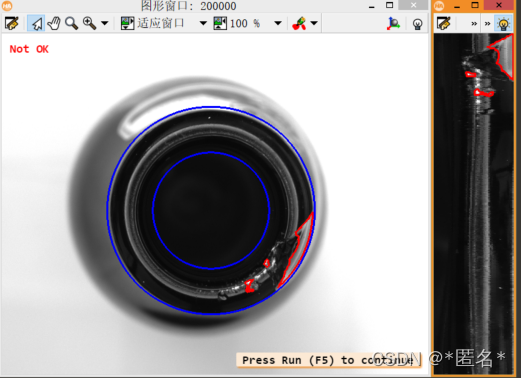Click the fit-to-window image icon

tap(127, 23)
